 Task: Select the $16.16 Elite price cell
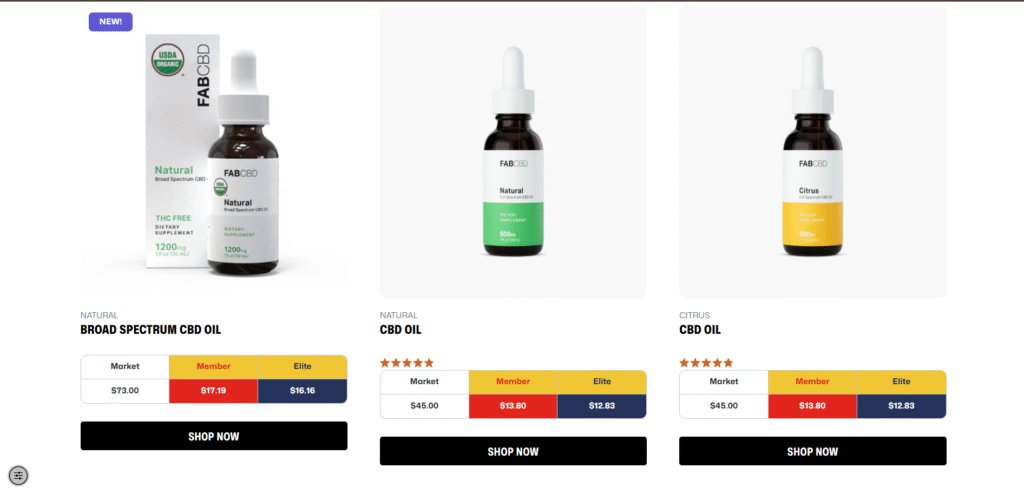(302, 391)
